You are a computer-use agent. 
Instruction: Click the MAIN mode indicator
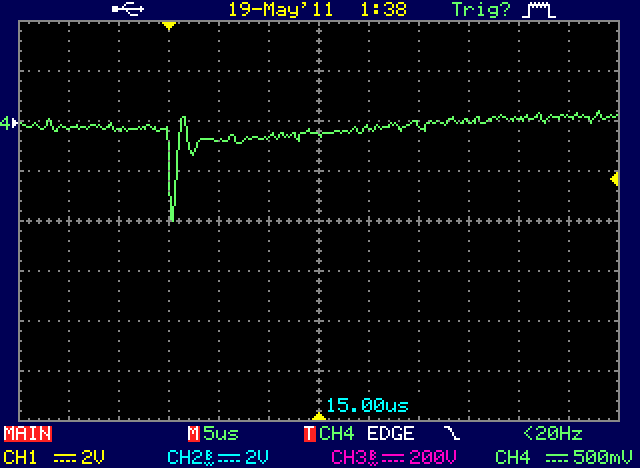coord(28,433)
